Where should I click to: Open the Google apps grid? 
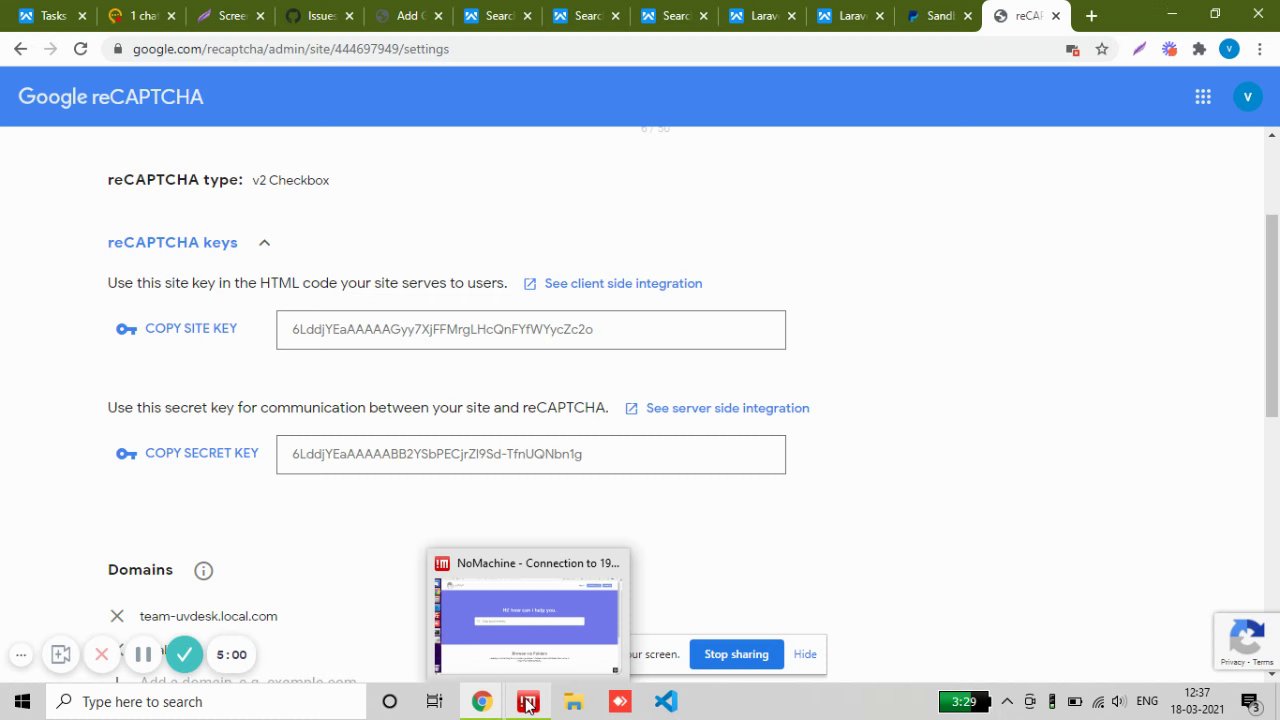click(x=1203, y=97)
